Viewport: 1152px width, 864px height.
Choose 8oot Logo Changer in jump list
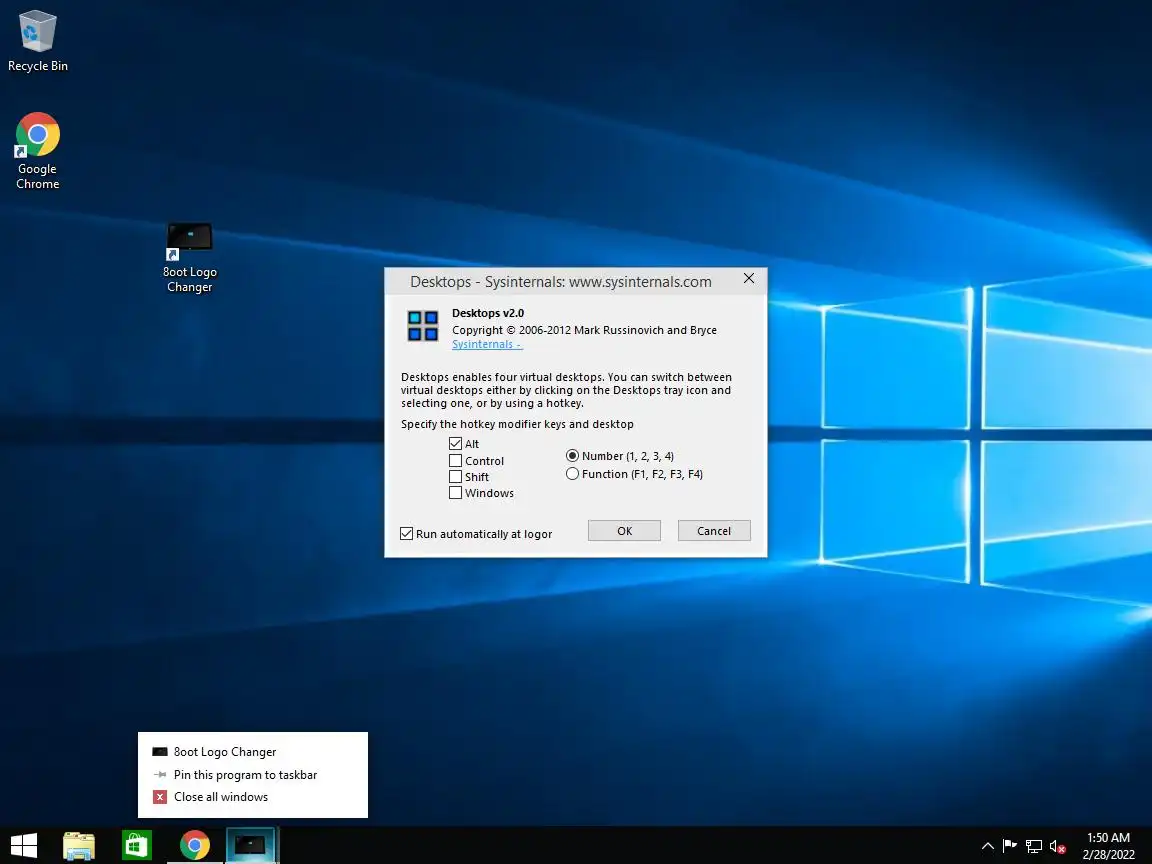coord(253,752)
